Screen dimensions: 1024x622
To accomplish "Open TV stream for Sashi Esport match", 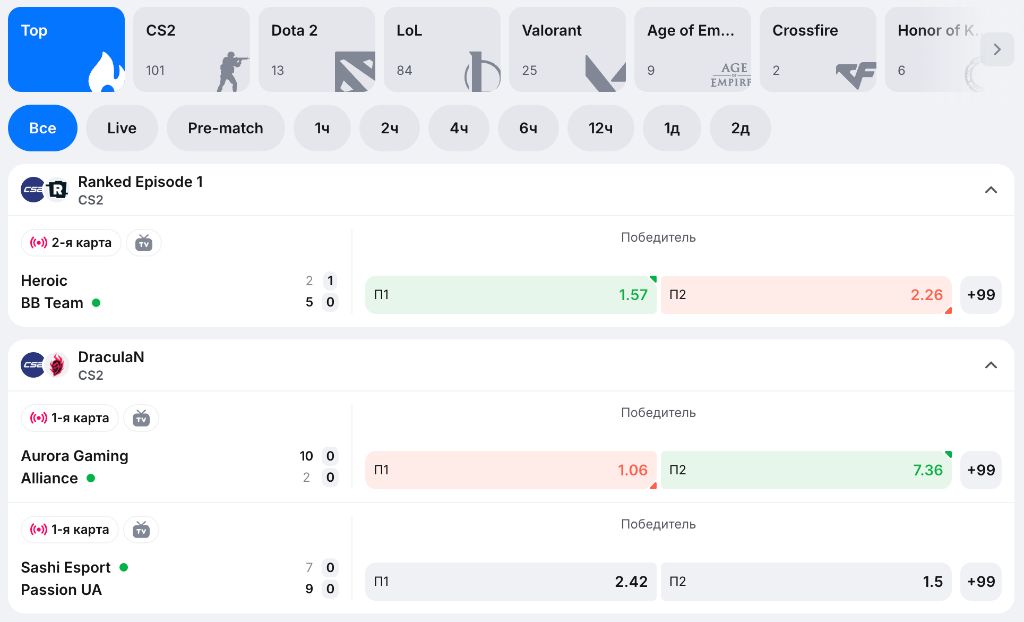I will coord(141,530).
